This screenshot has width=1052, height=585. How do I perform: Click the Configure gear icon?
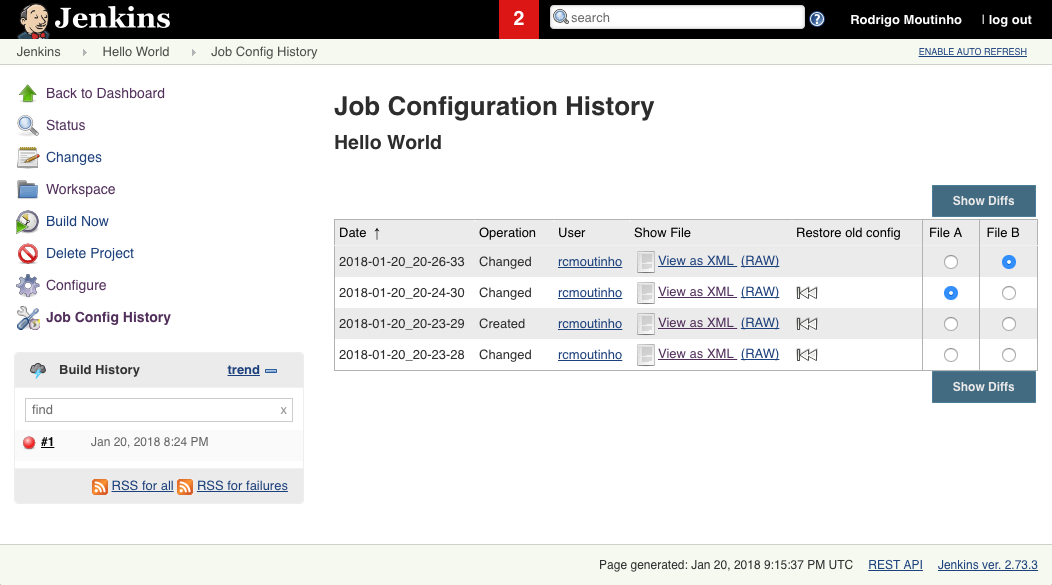28,285
